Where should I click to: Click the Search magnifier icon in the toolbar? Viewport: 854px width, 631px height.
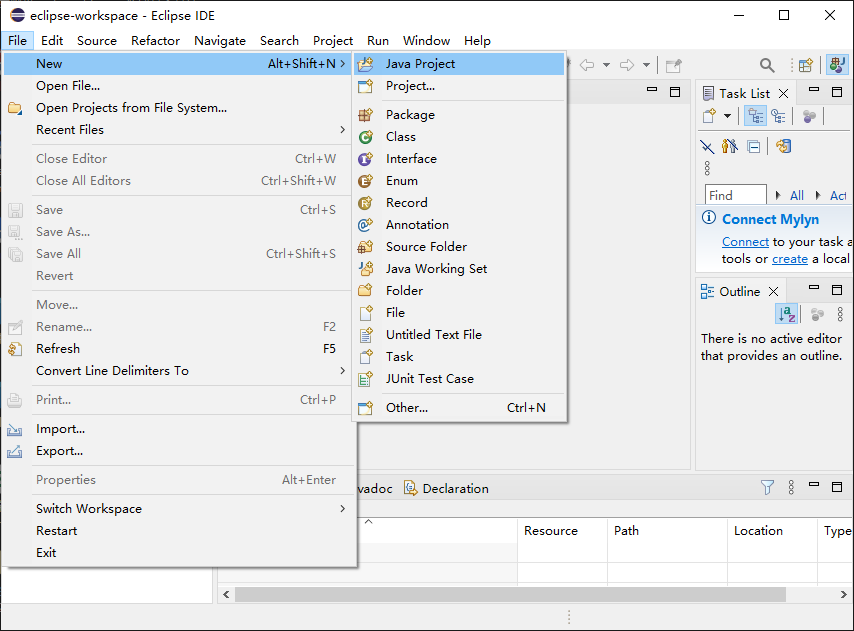(x=767, y=65)
